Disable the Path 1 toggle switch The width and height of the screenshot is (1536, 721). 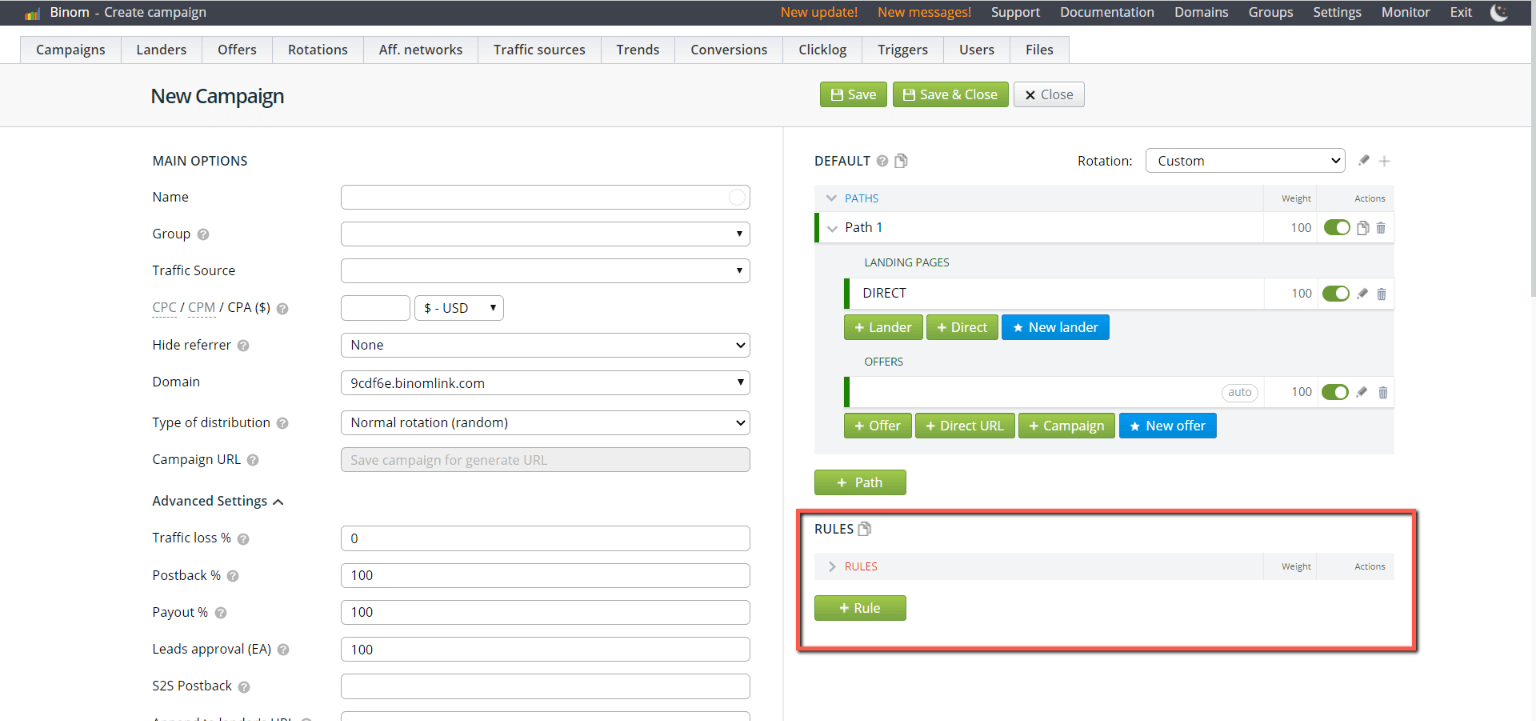point(1336,228)
